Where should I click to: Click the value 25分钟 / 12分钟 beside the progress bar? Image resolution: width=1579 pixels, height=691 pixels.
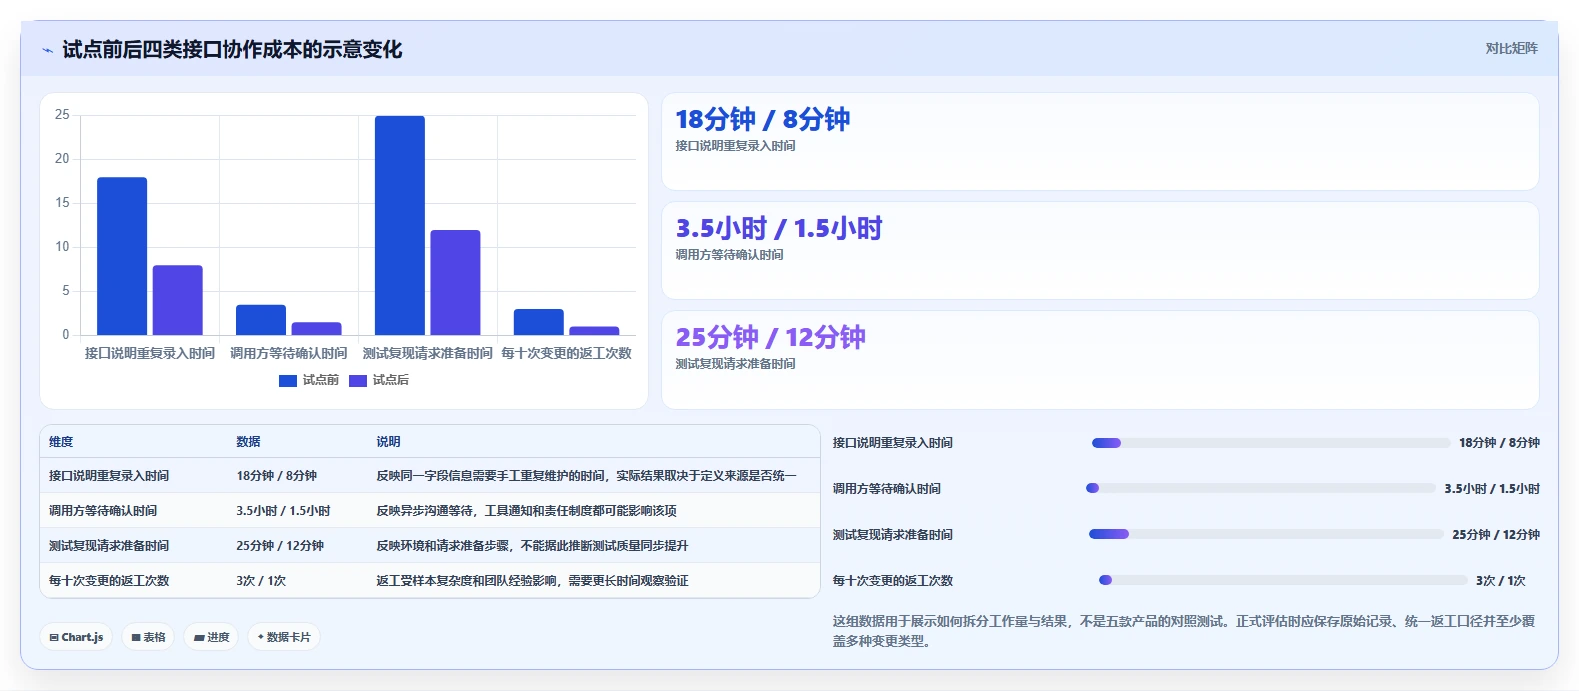[1496, 535]
